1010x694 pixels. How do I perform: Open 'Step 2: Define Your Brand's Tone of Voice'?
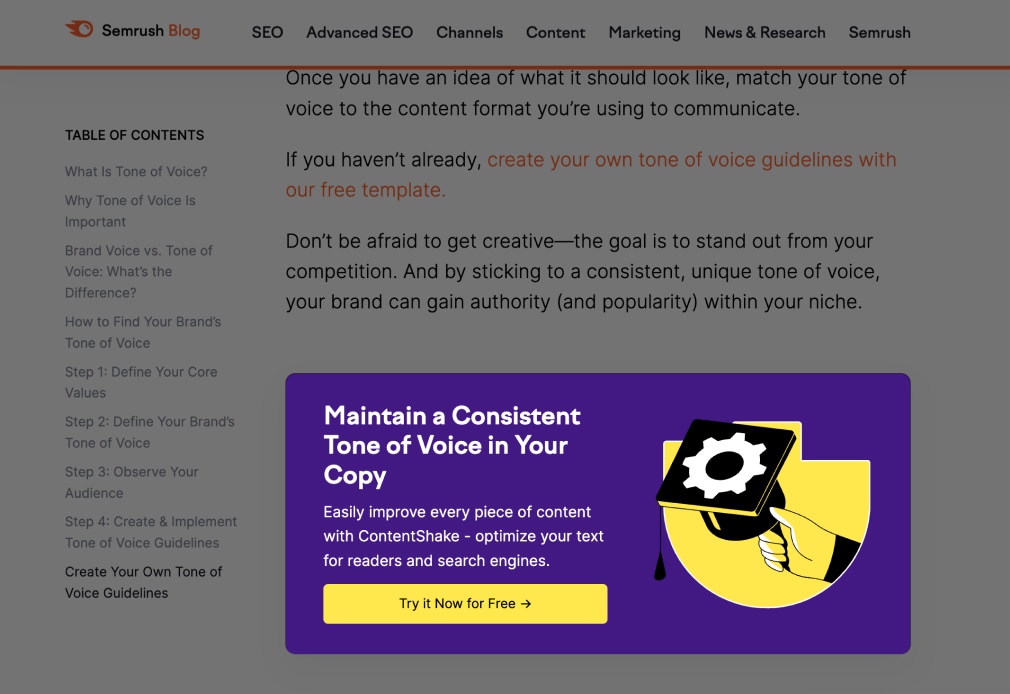(147, 432)
